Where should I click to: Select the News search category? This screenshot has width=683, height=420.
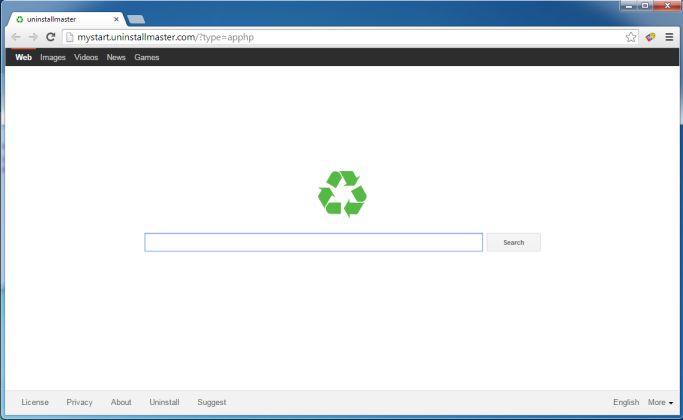tap(116, 57)
